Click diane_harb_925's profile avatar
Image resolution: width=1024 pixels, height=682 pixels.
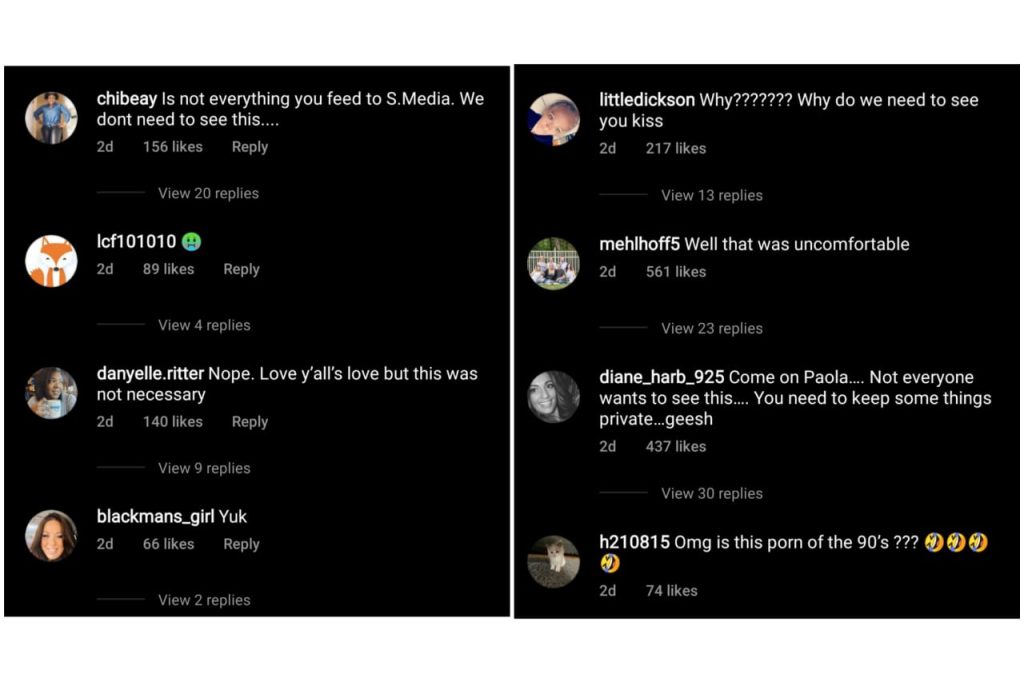click(x=554, y=397)
